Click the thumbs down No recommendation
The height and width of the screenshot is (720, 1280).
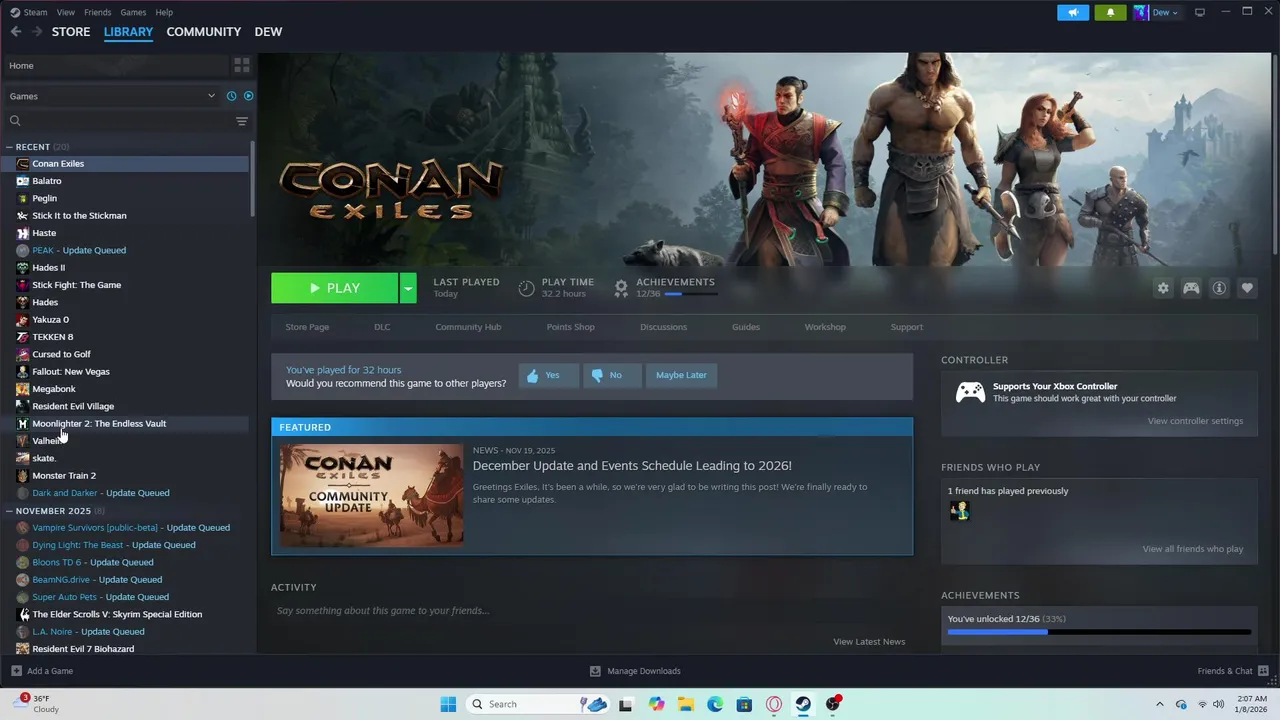click(x=611, y=375)
